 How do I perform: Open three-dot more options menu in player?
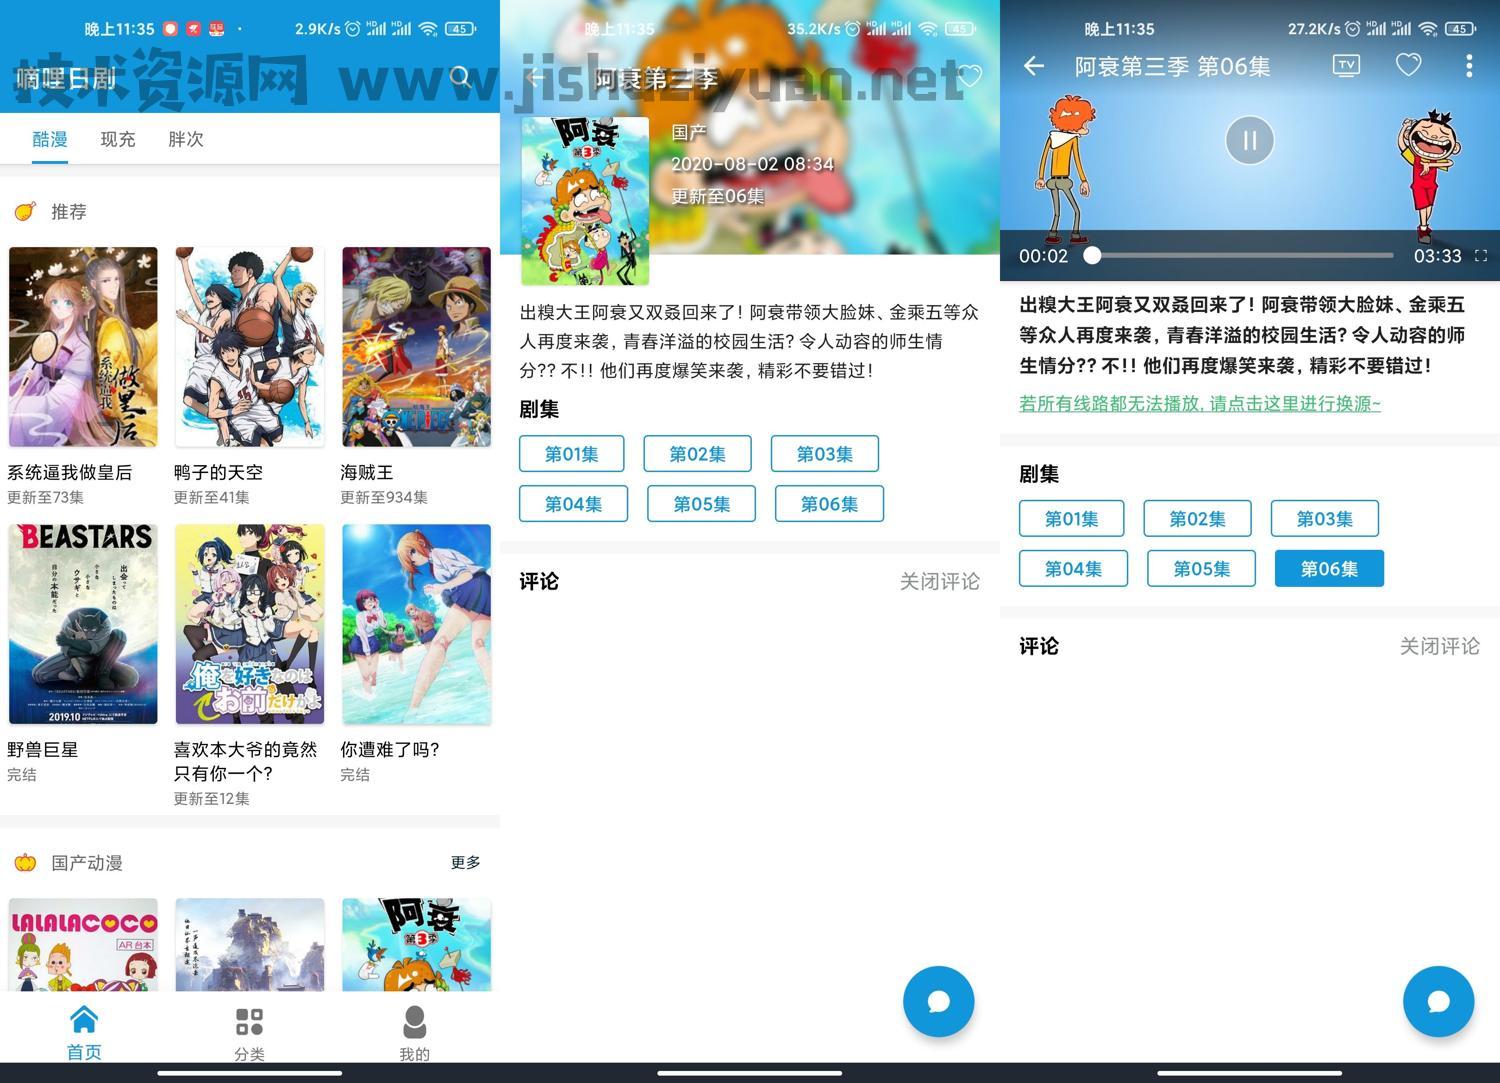(x=1468, y=66)
